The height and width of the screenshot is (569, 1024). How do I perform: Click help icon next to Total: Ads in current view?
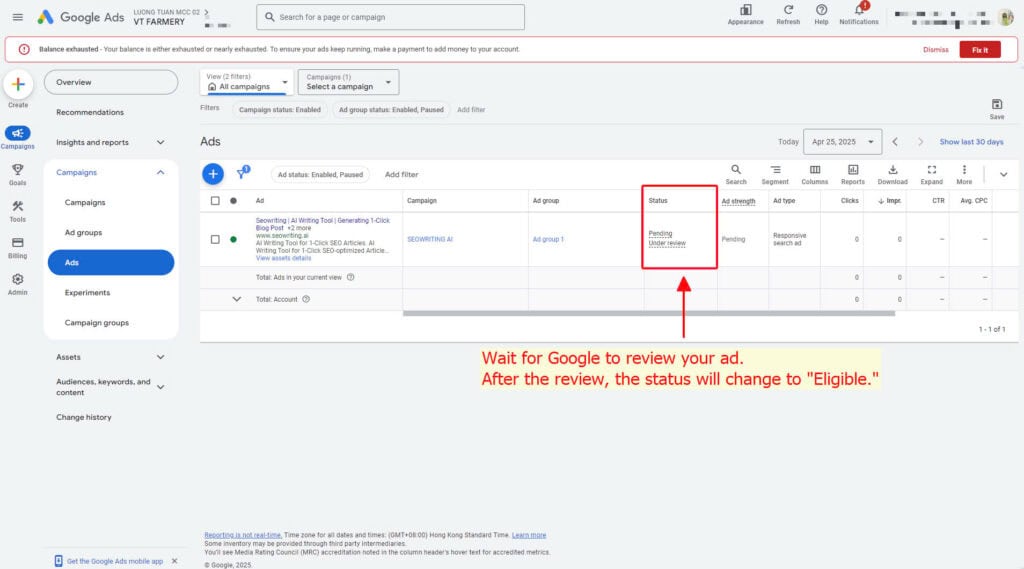tap(351, 277)
